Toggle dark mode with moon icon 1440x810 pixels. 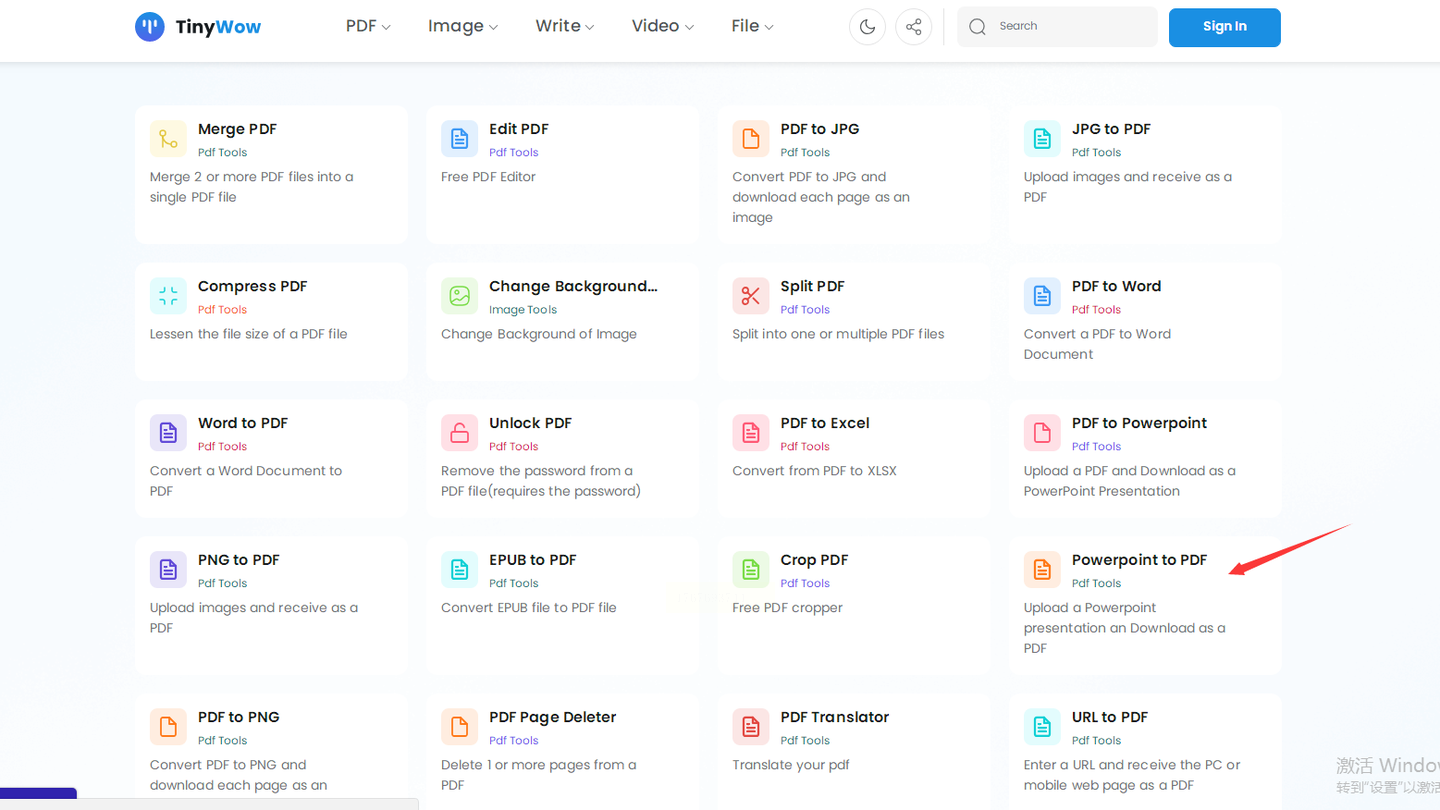pos(867,27)
